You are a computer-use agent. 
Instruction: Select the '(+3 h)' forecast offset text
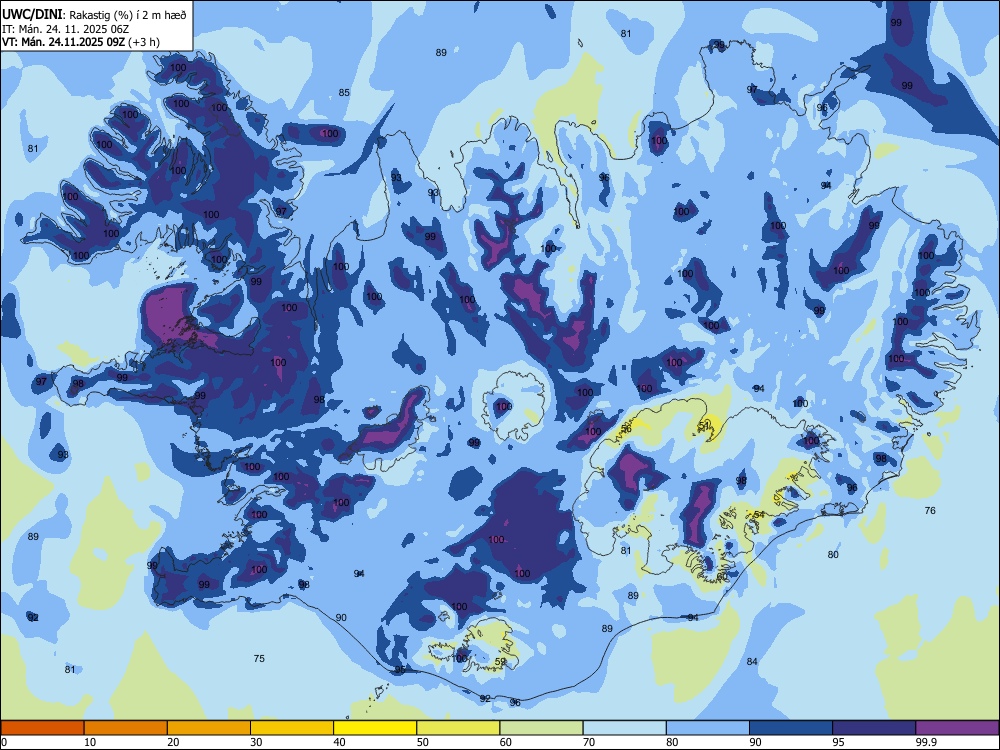pos(144,42)
